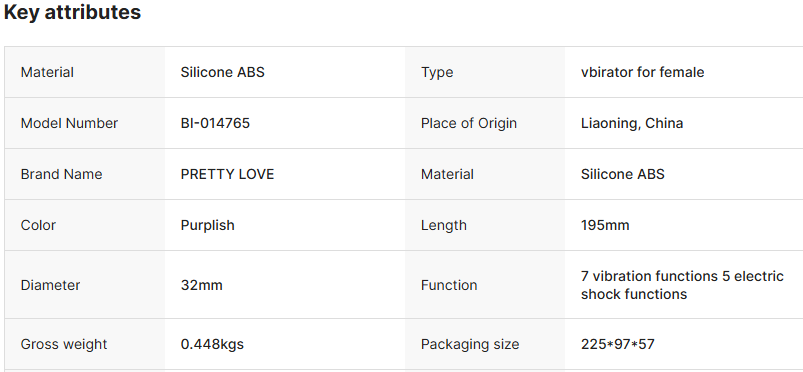Click the 225*97*57 packaging size value
This screenshot has height=372, width=803.
tap(618, 344)
